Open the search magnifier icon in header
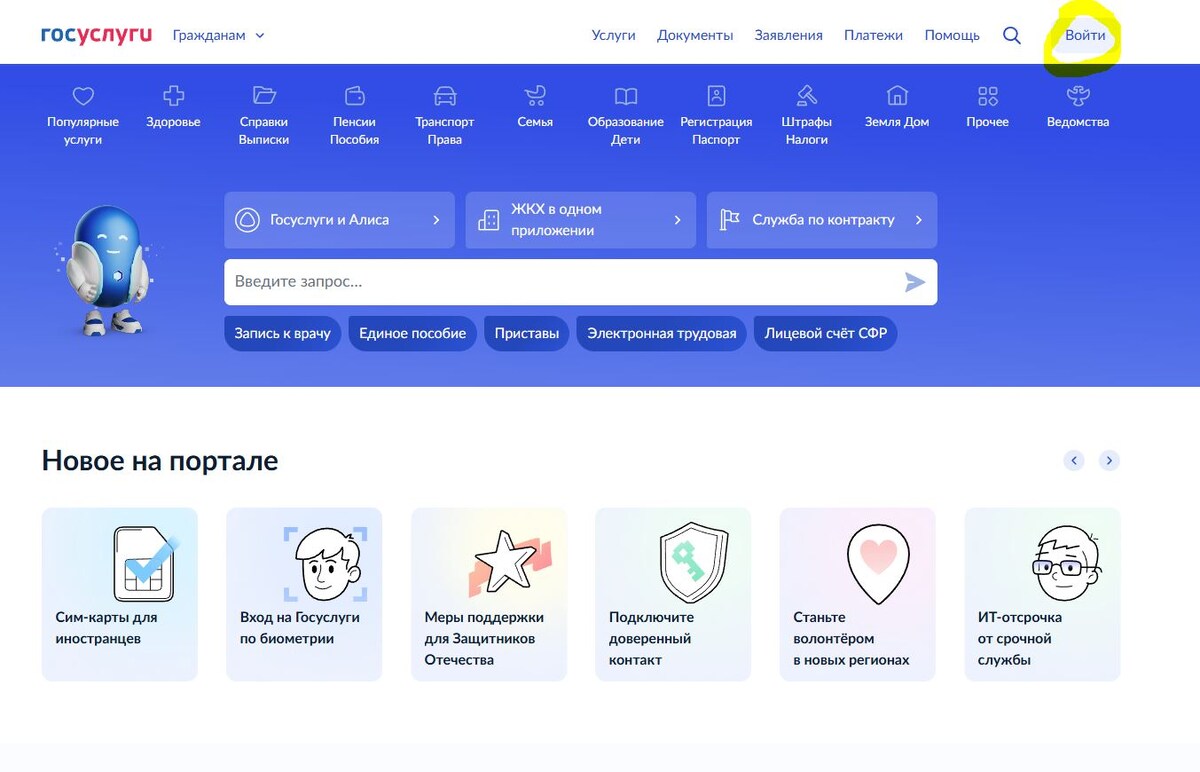Screen dimensions: 1200x772 tap(1012, 35)
